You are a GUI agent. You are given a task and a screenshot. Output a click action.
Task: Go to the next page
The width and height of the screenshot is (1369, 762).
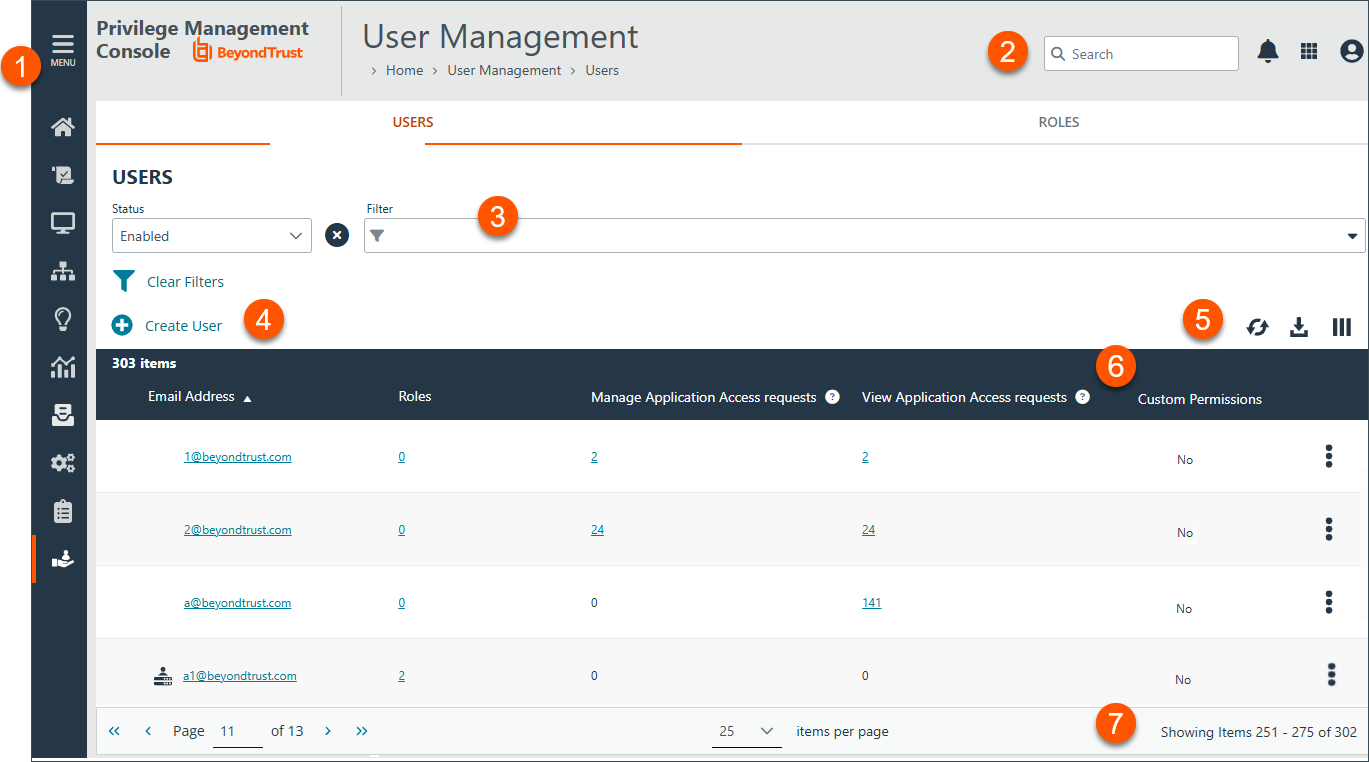coord(327,731)
